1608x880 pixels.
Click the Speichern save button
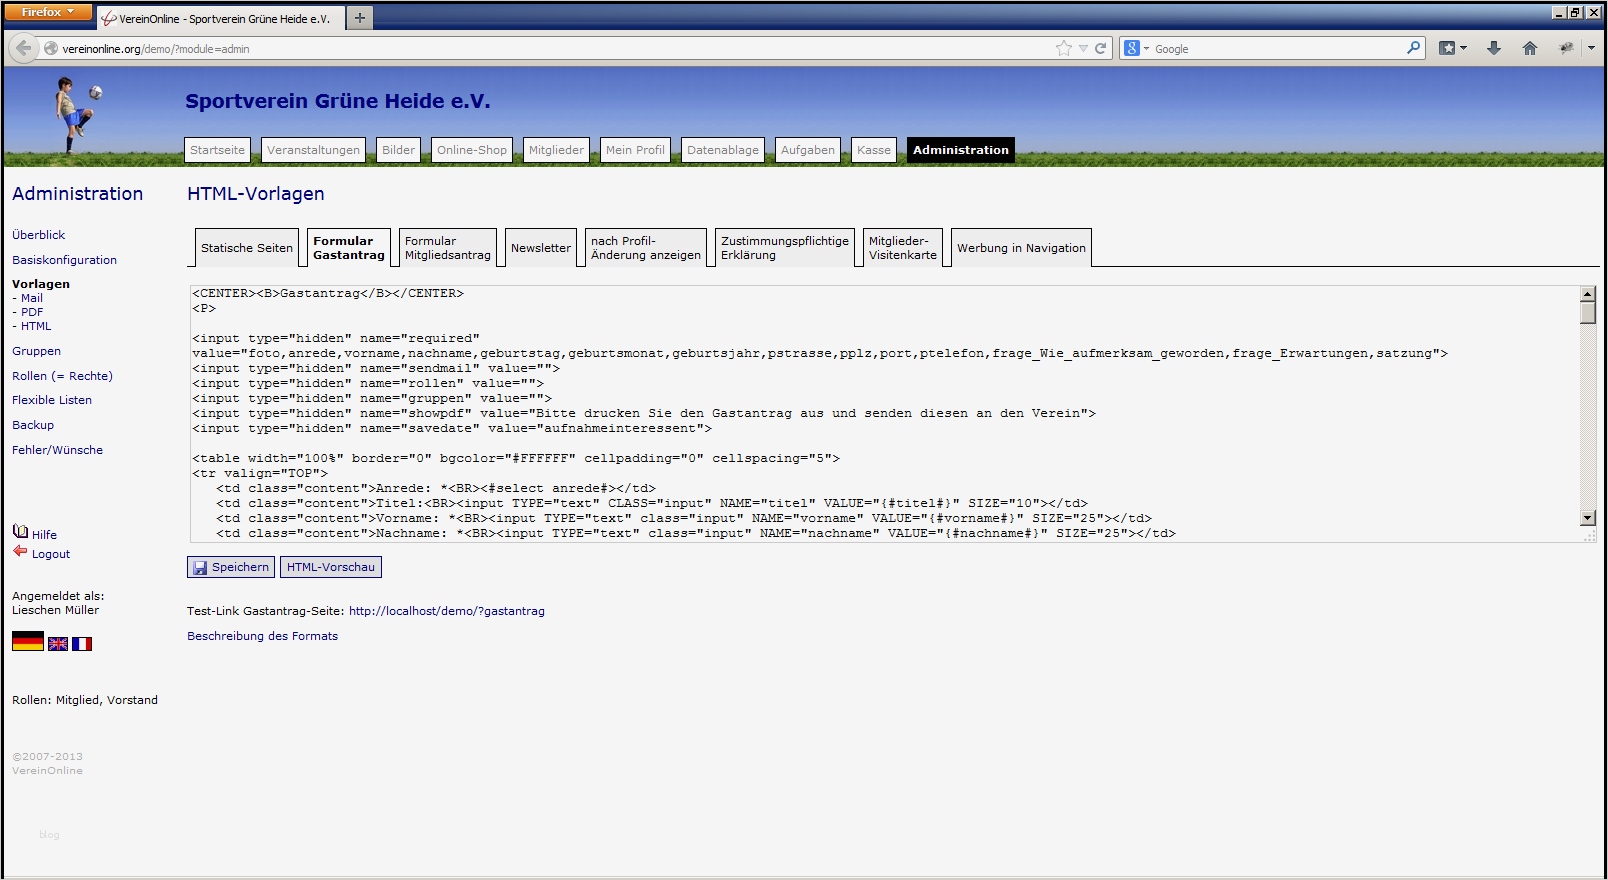pyautogui.click(x=232, y=567)
